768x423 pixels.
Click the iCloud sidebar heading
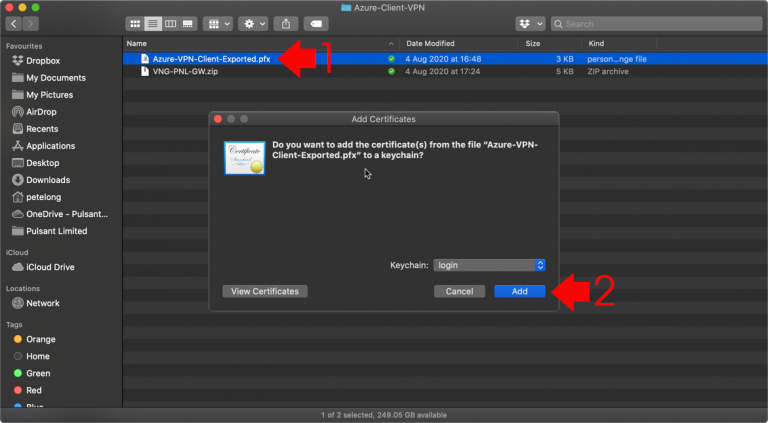[x=17, y=253]
